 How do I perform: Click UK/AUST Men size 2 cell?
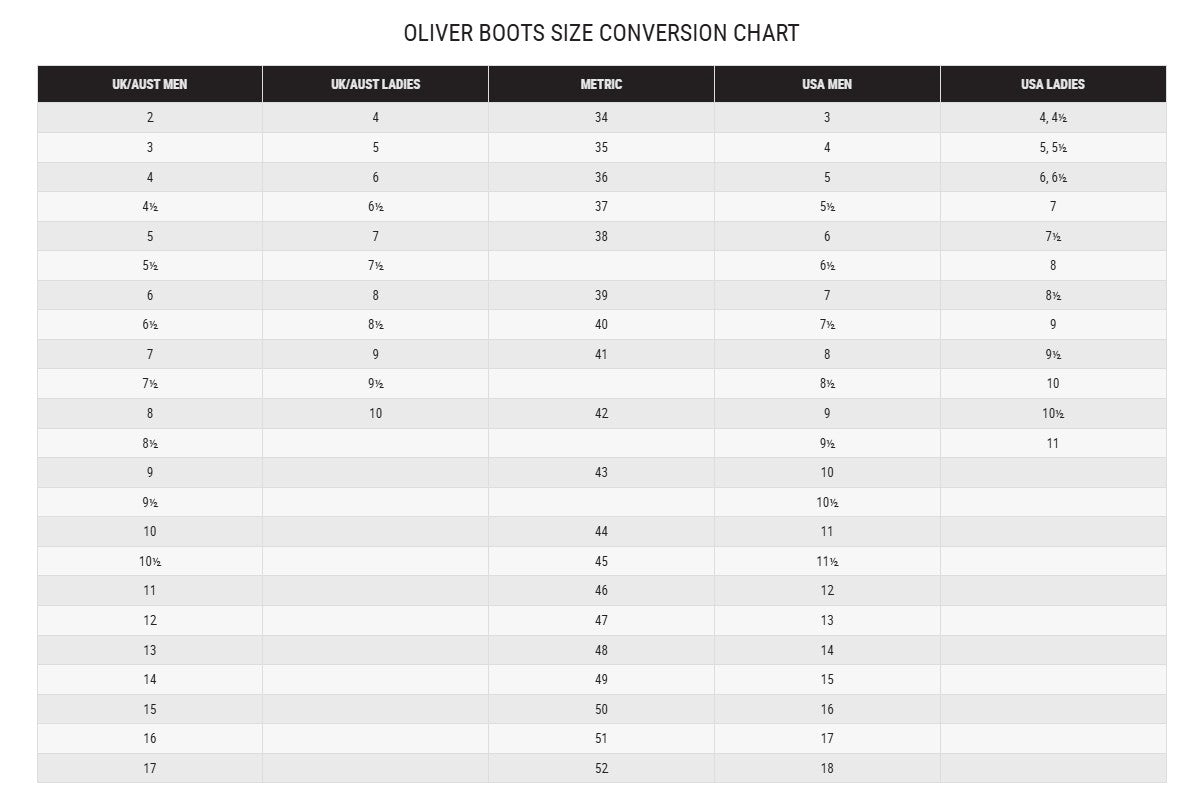150,117
